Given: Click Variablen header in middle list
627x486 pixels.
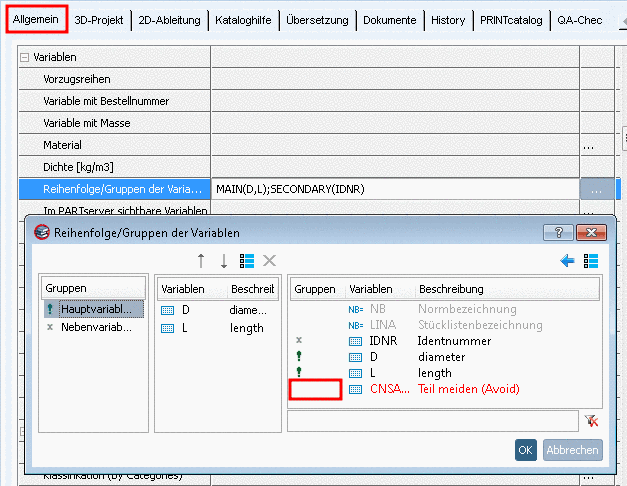Looking at the screenshot, I should 193,289.
